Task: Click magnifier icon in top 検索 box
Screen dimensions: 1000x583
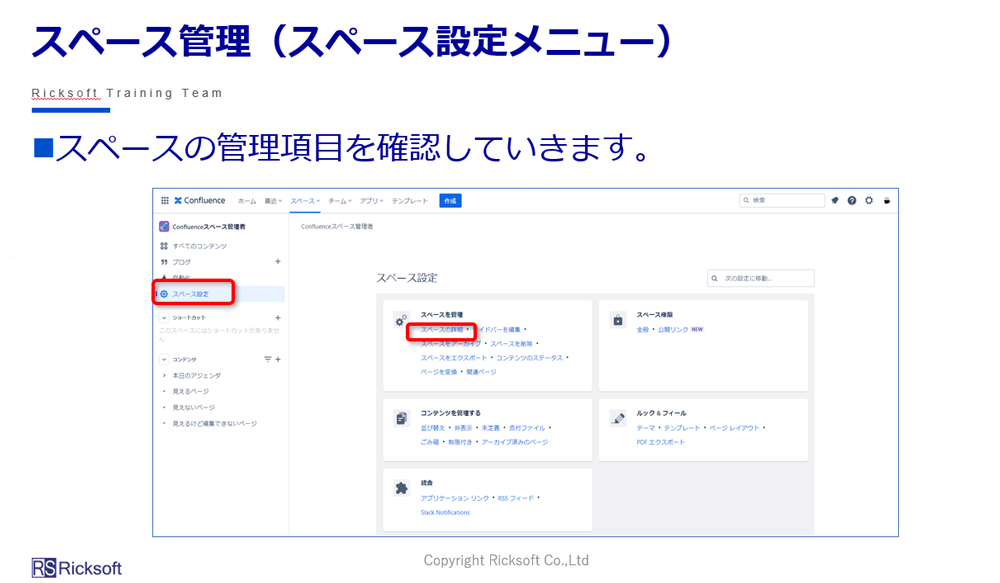Action: click(746, 200)
